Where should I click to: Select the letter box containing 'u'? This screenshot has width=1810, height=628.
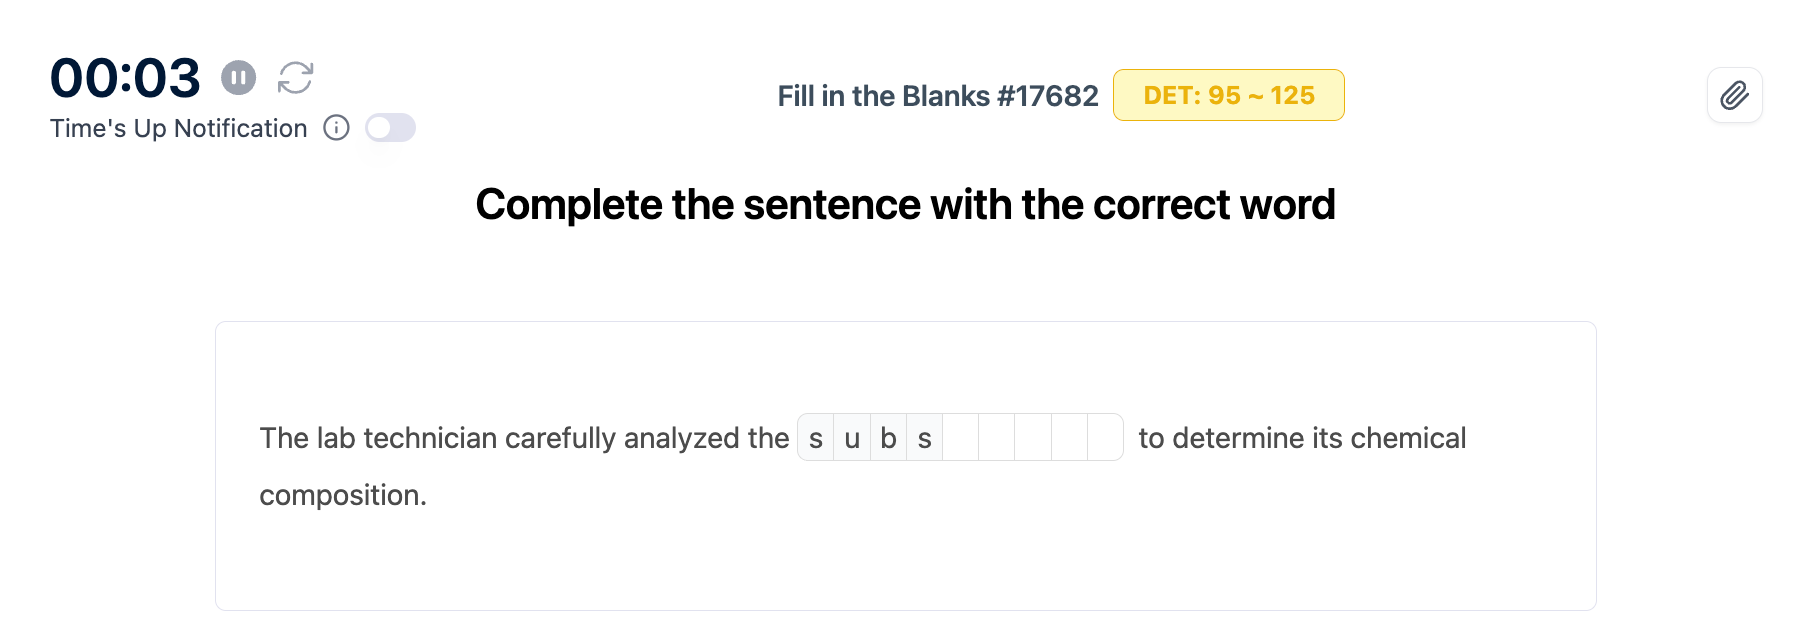(x=852, y=438)
